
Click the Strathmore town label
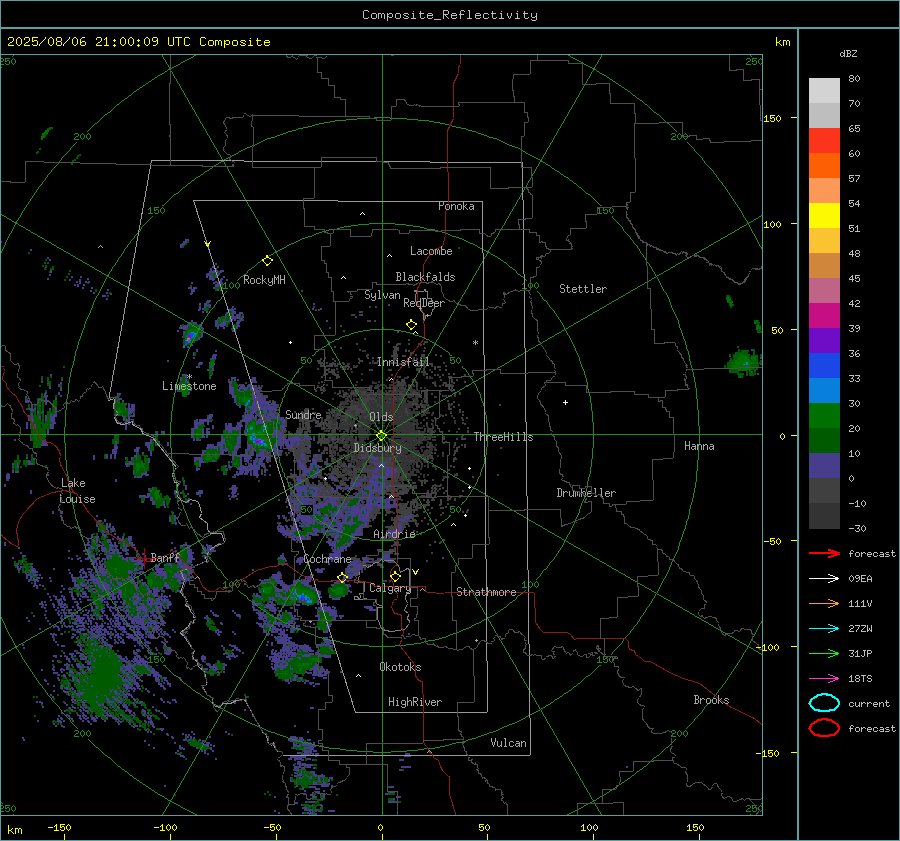coord(486,592)
